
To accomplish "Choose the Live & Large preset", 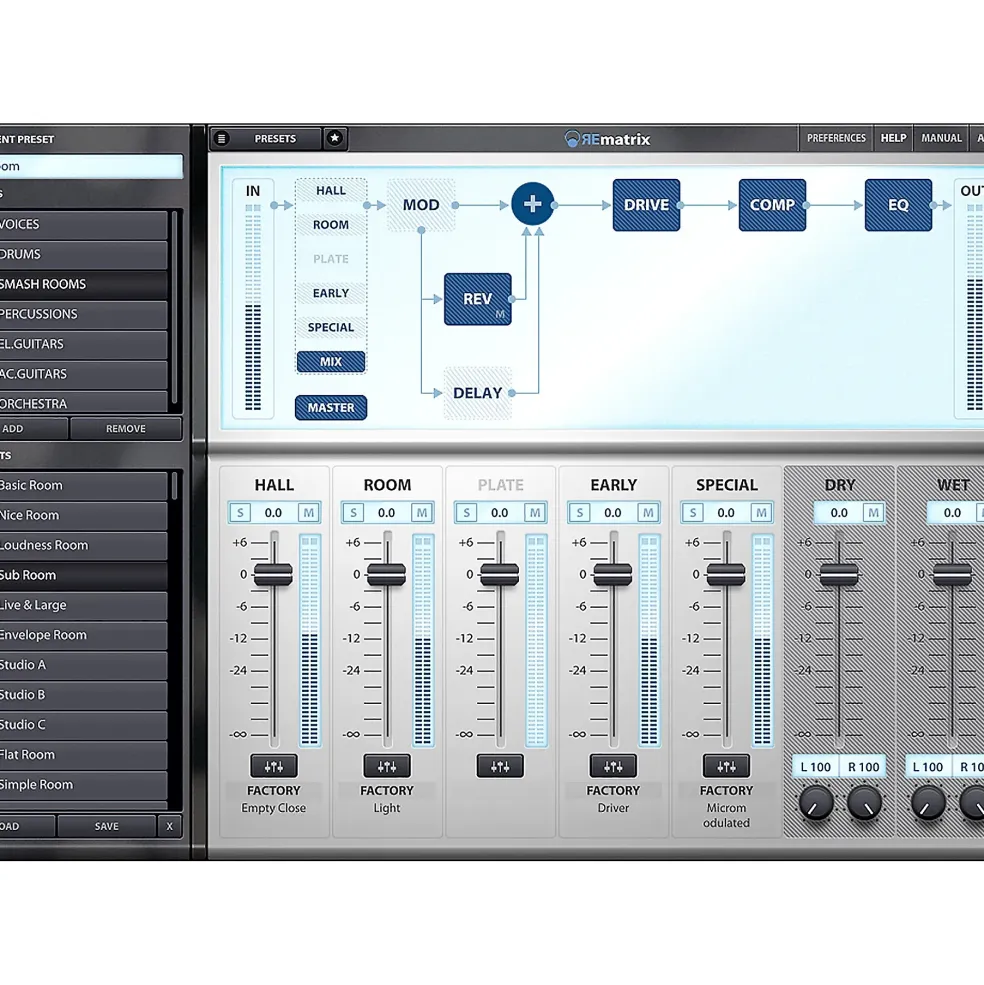I will (83, 605).
